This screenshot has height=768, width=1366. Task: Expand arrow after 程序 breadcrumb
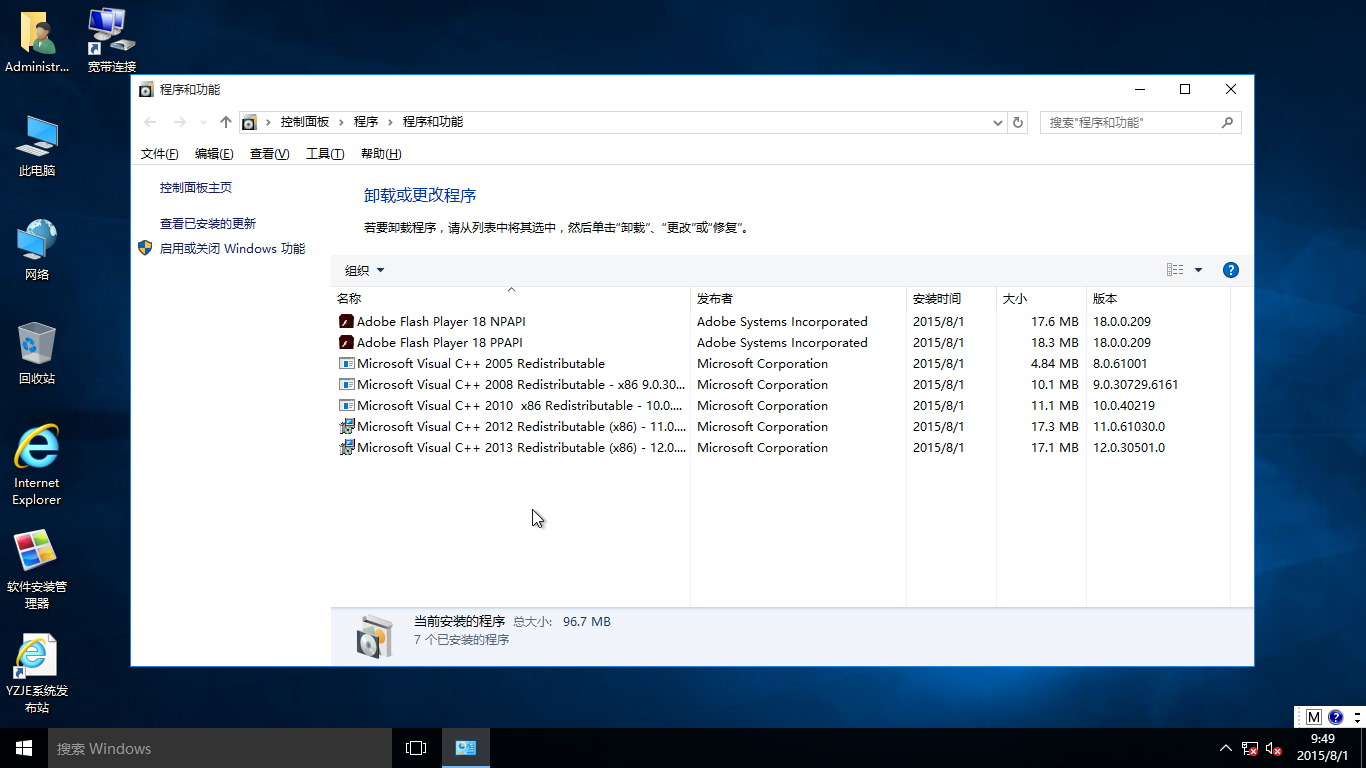click(390, 122)
